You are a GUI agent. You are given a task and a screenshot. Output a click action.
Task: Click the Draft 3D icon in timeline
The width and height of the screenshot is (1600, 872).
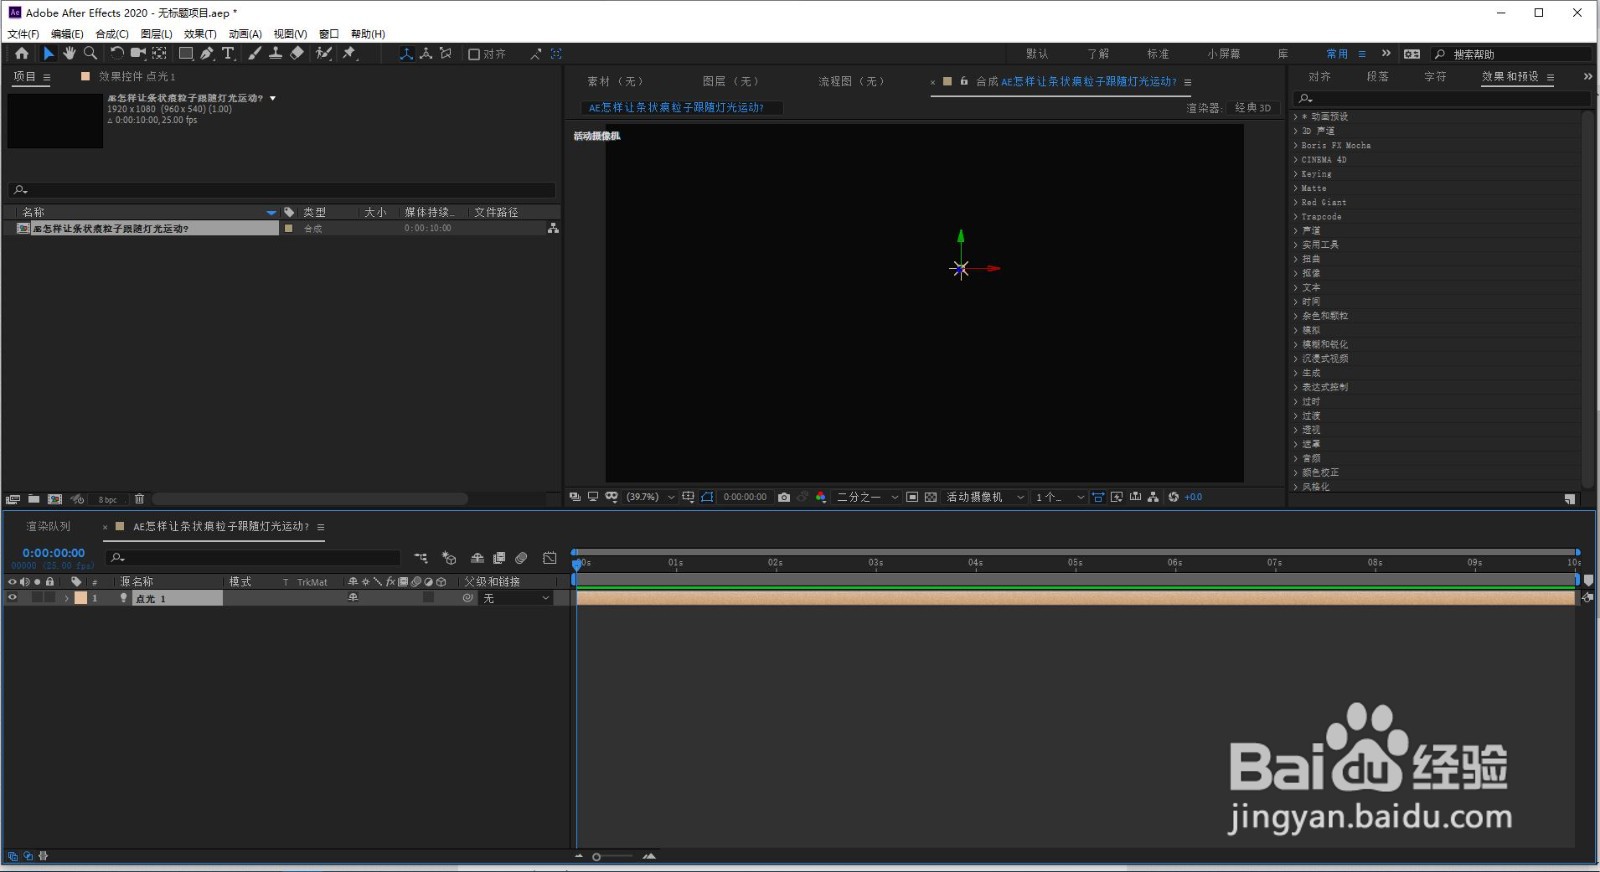[449, 558]
